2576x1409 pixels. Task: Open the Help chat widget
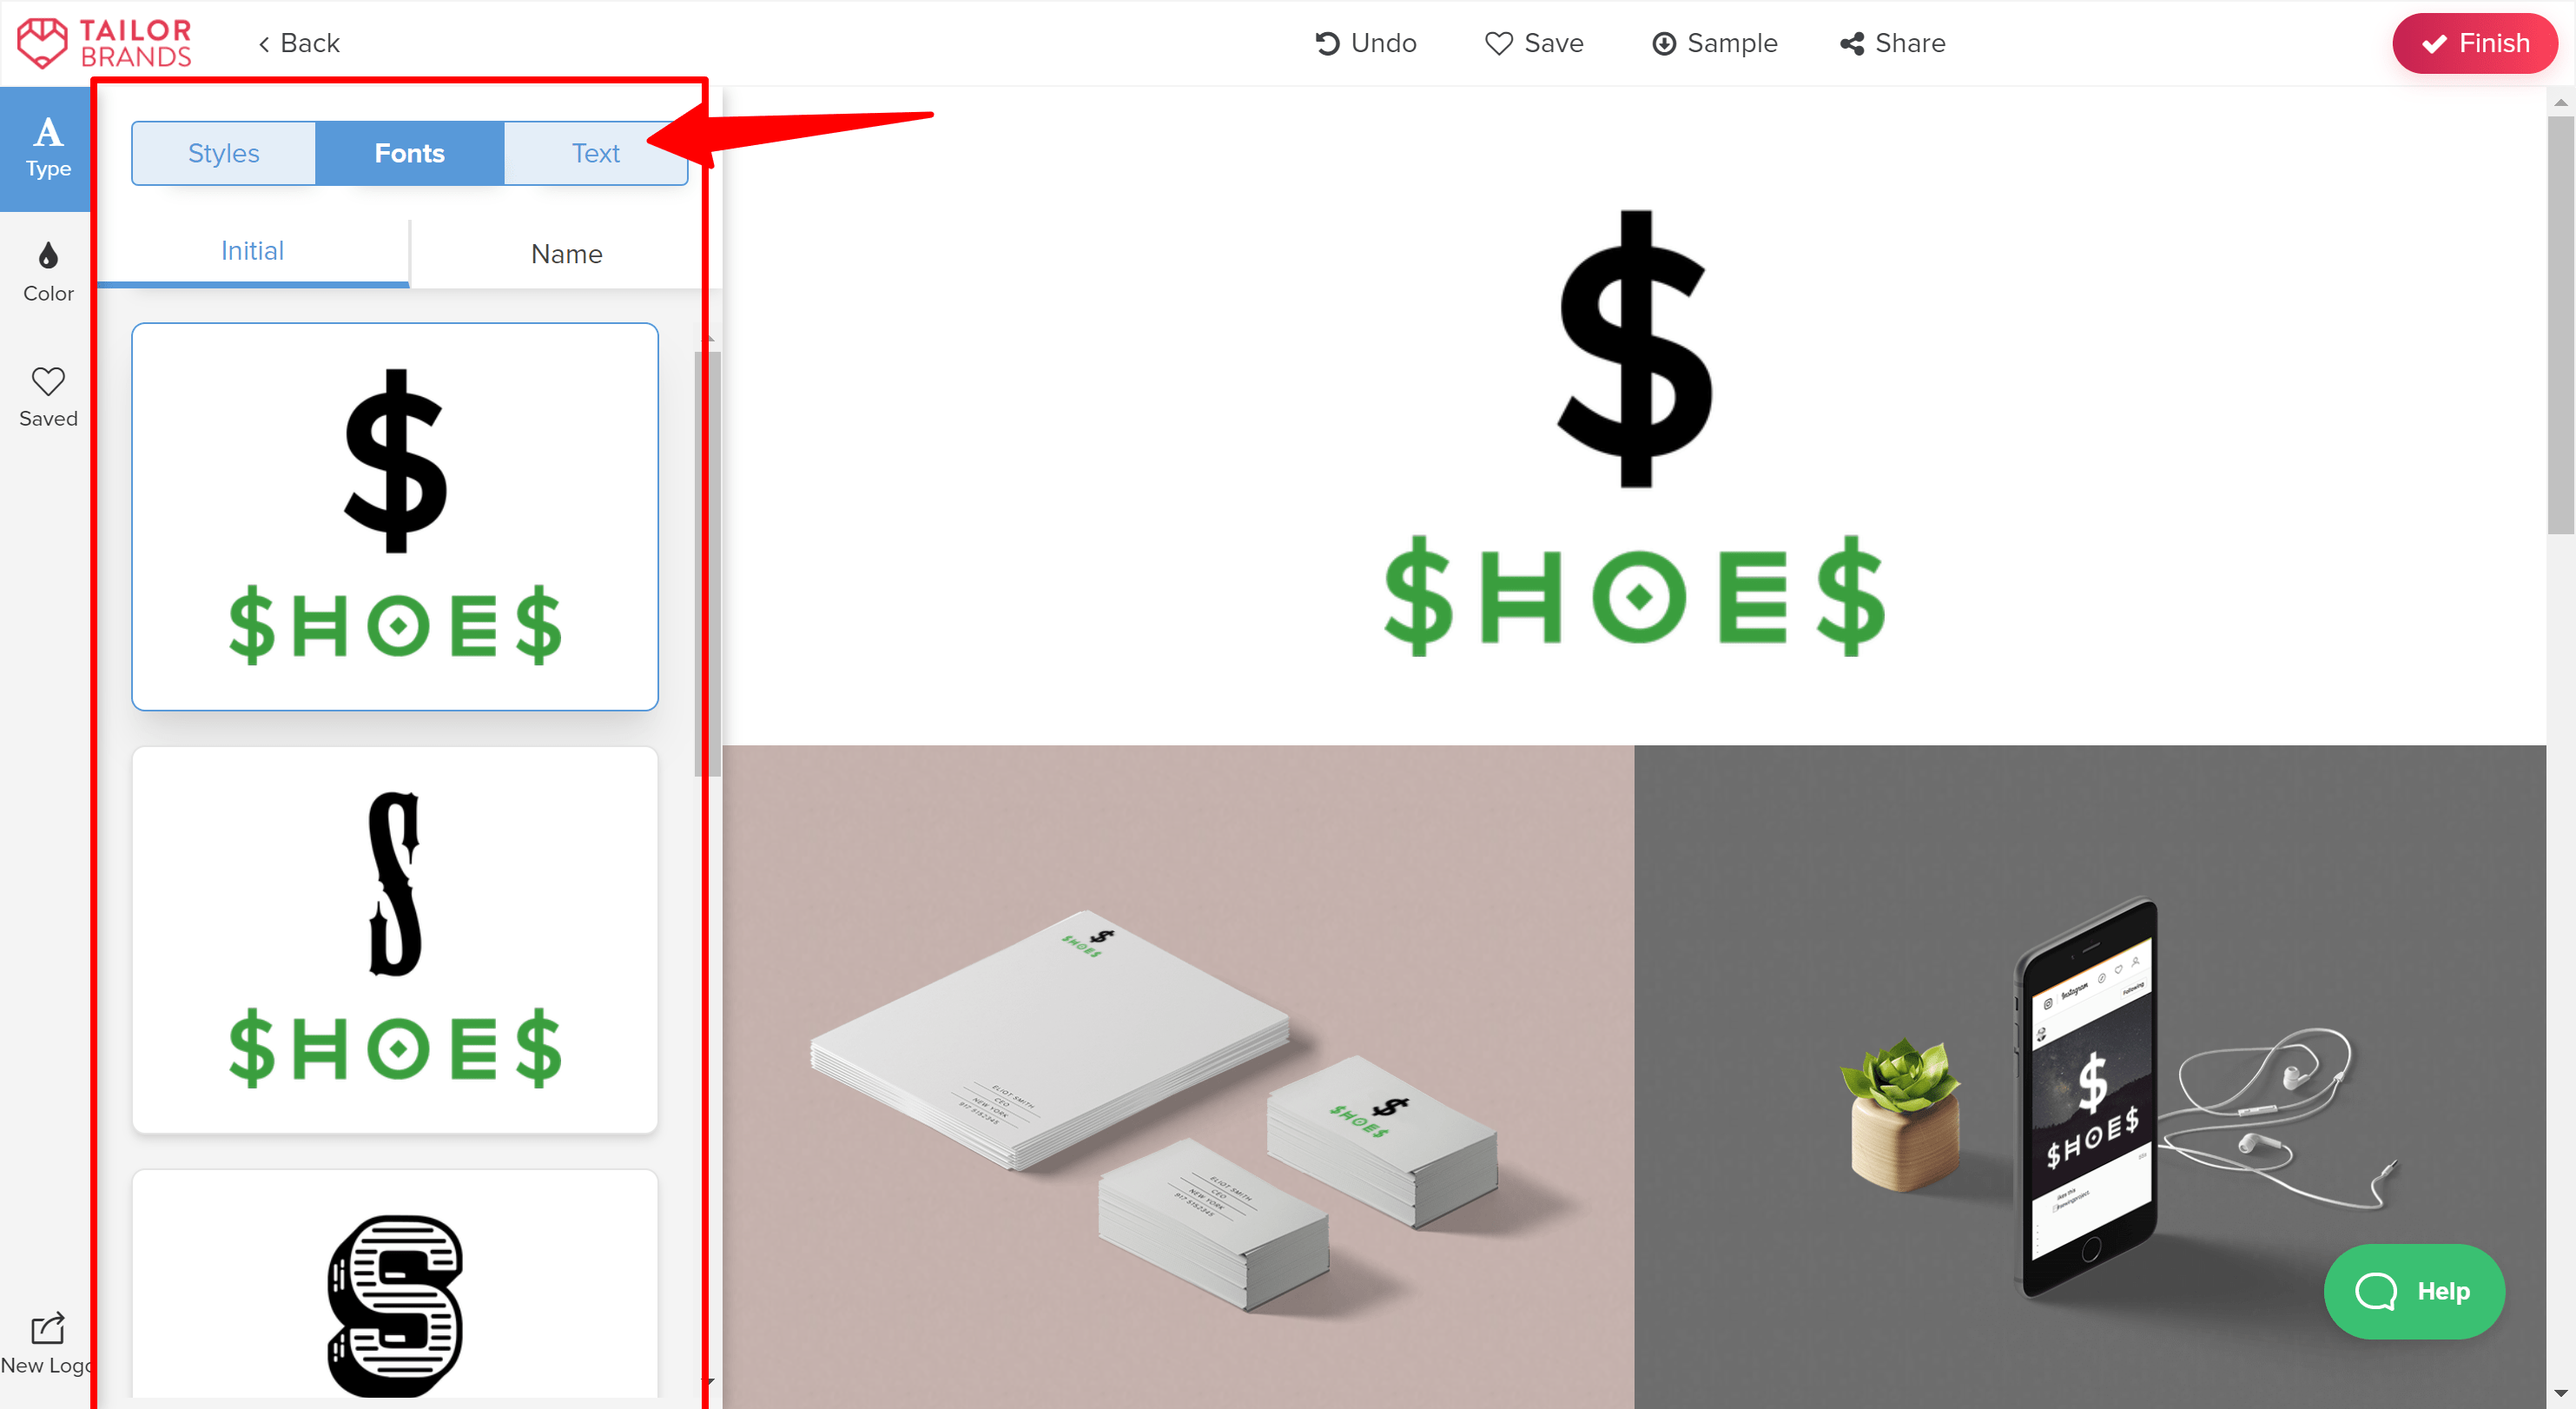click(x=2414, y=1289)
